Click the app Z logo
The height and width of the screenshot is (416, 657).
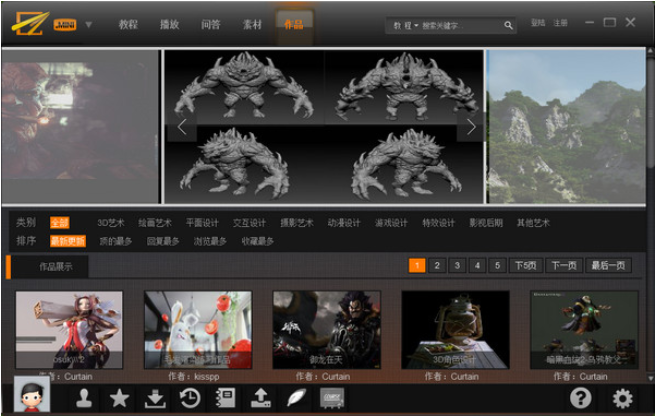(31, 24)
